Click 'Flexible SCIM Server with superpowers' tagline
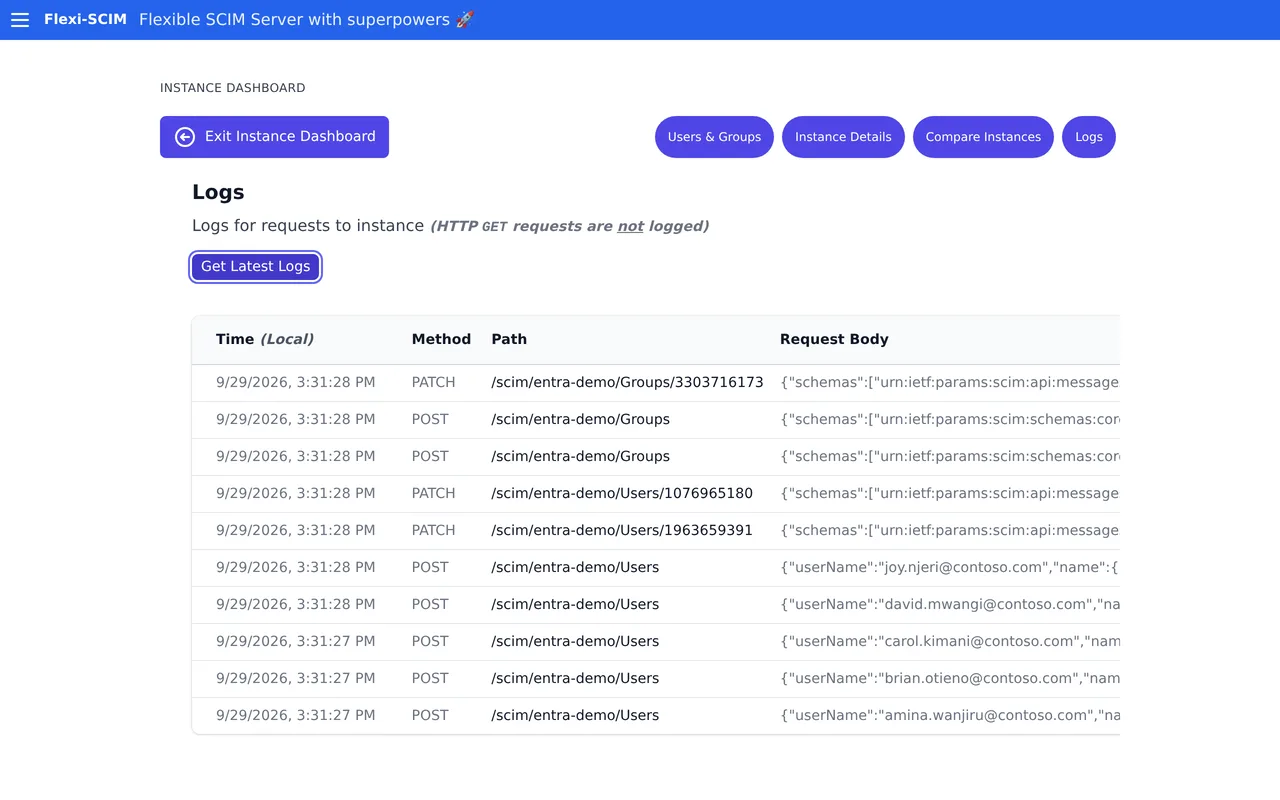 [x=306, y=19]
